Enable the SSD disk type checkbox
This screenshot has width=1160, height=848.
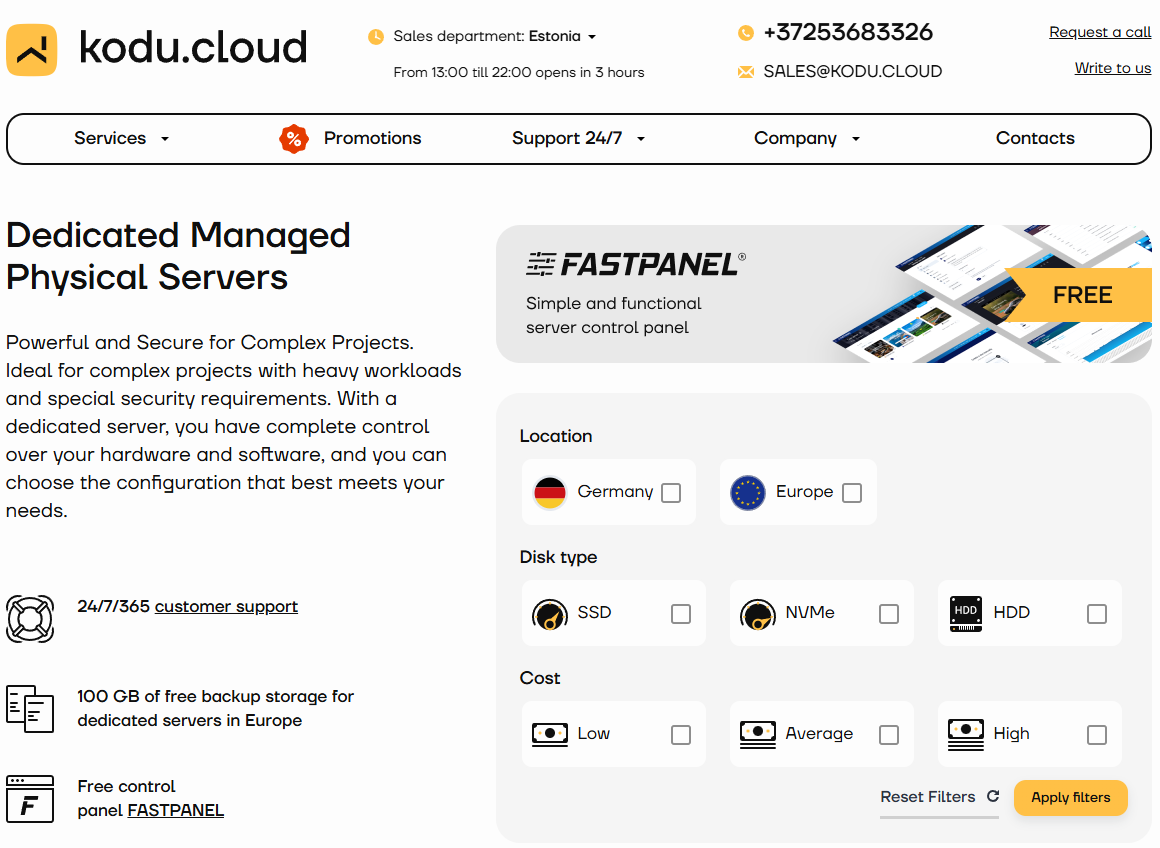tap(681, 613)
